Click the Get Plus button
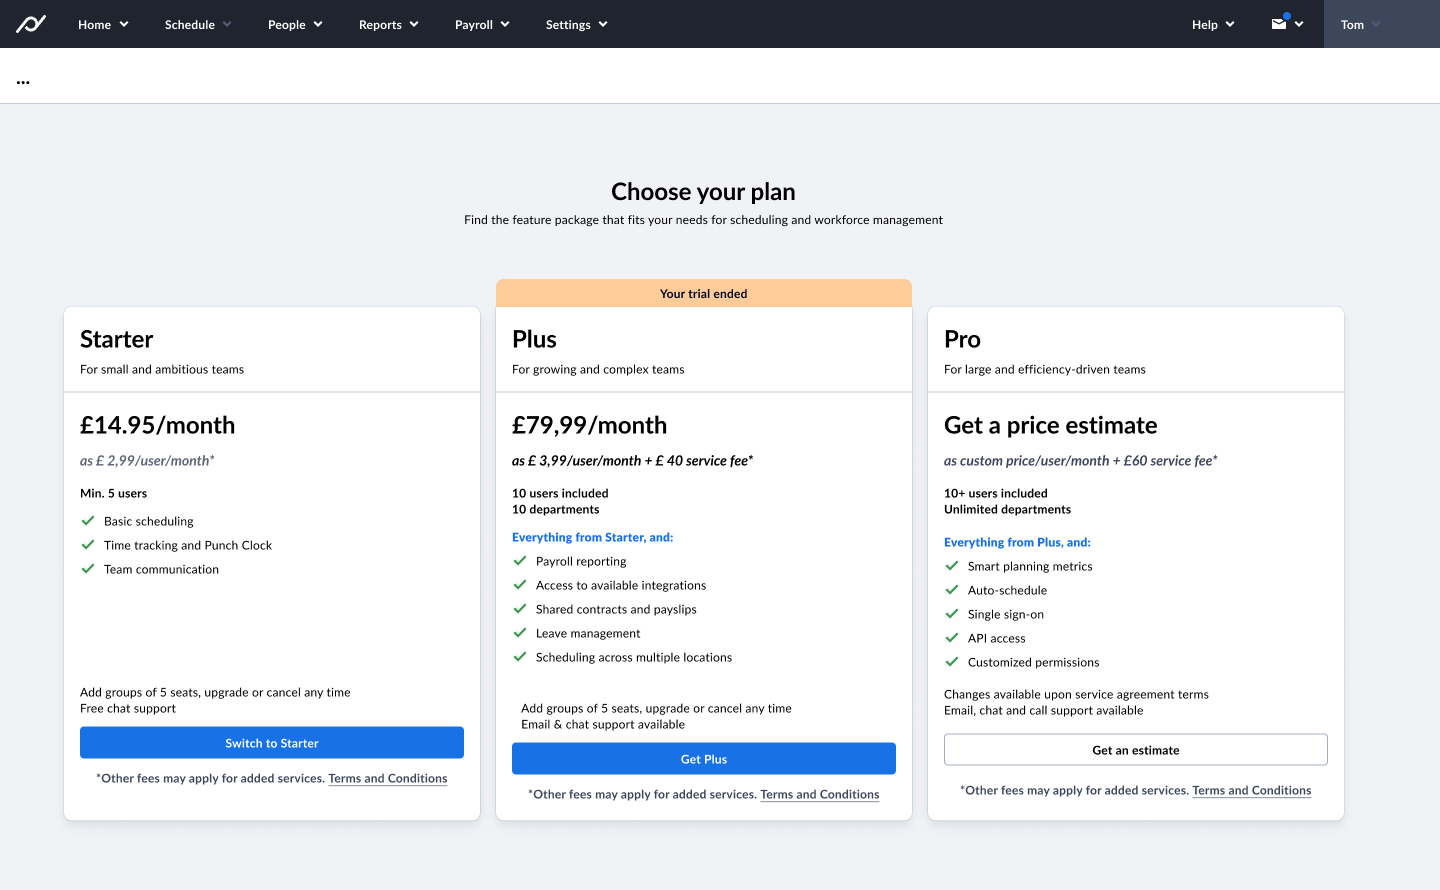The height and width of the screenshot is (890, 1440). [x=704, y=759]
